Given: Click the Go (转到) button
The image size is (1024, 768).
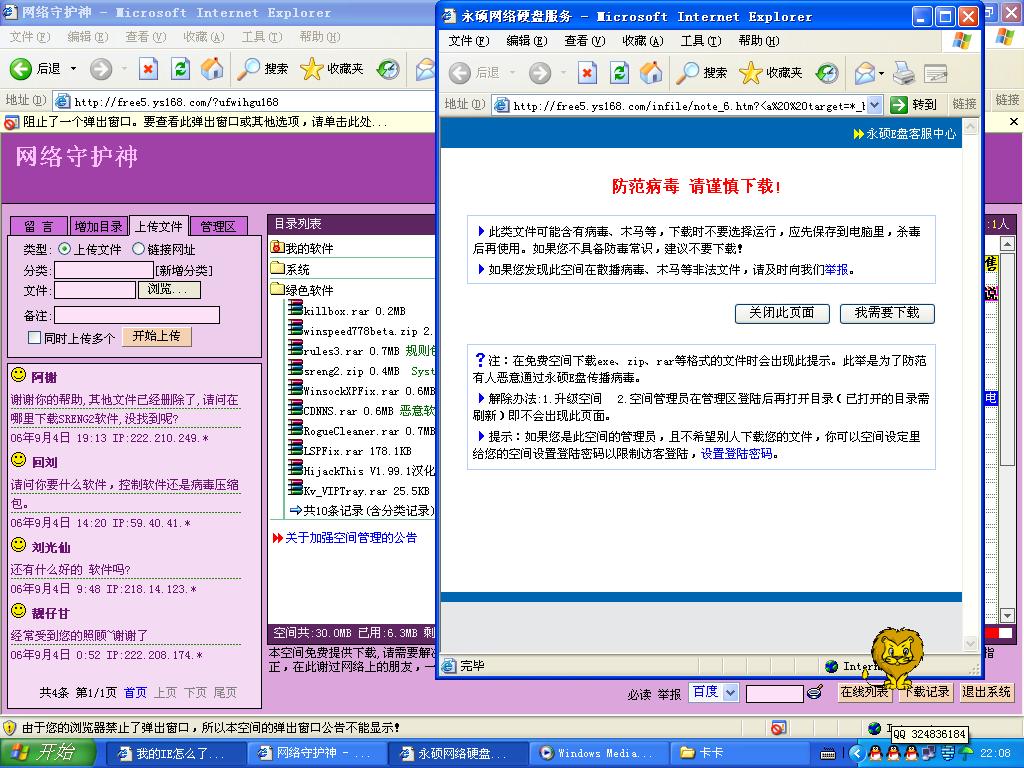Looking at the screenshot, I should (914, 104).
